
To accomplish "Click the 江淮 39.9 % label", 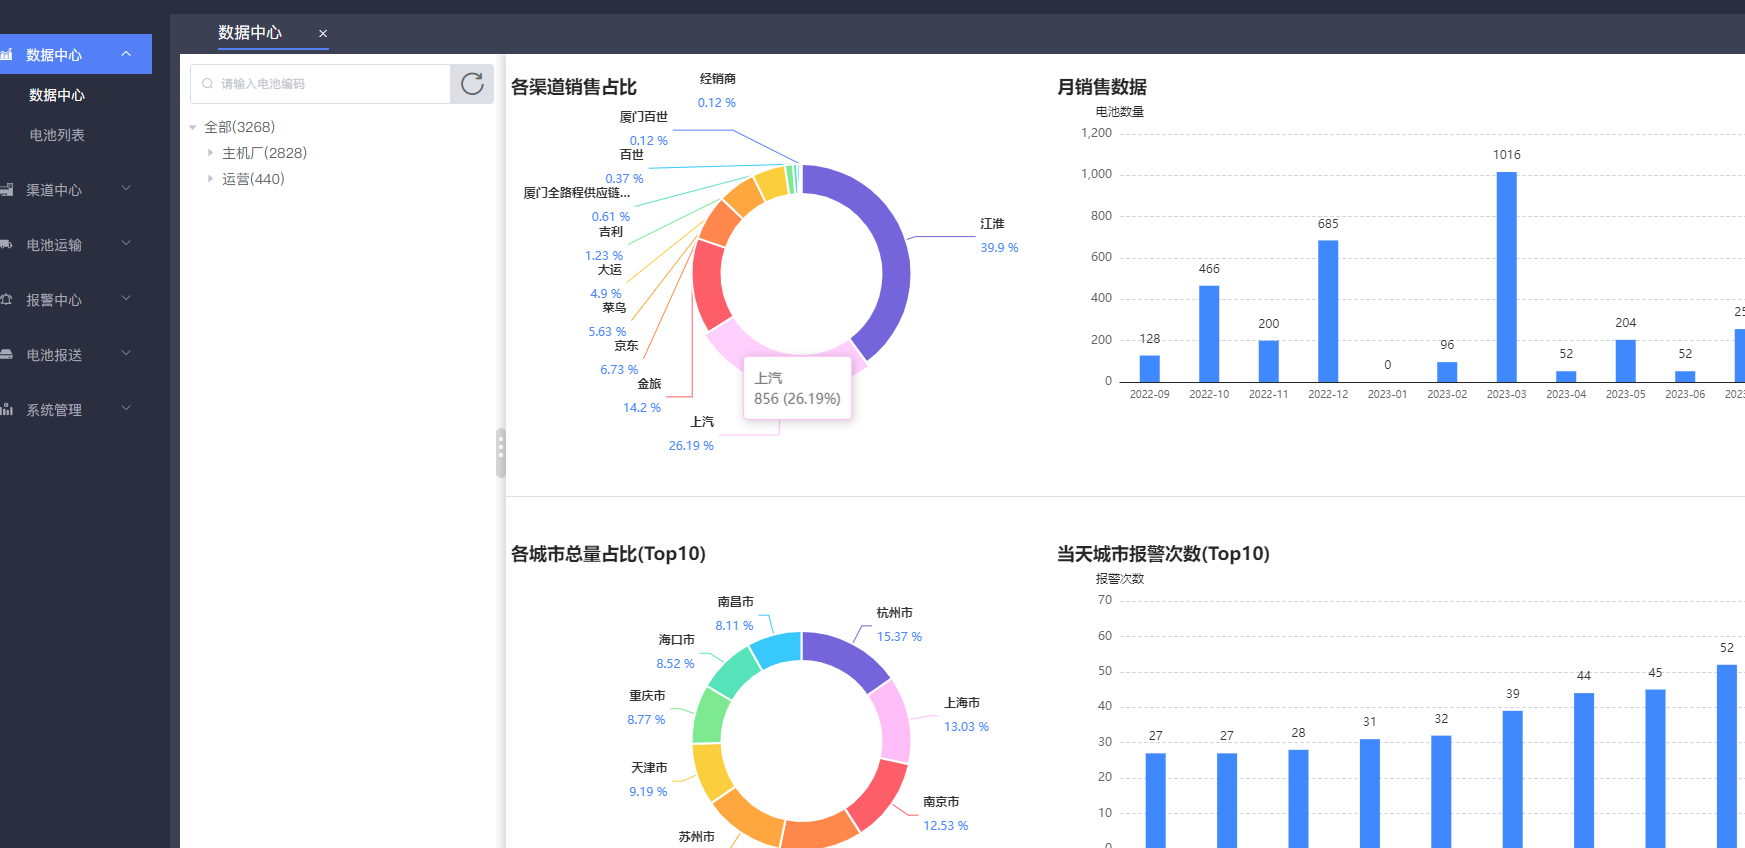I will pyautogui.click(x=999, y=236).
